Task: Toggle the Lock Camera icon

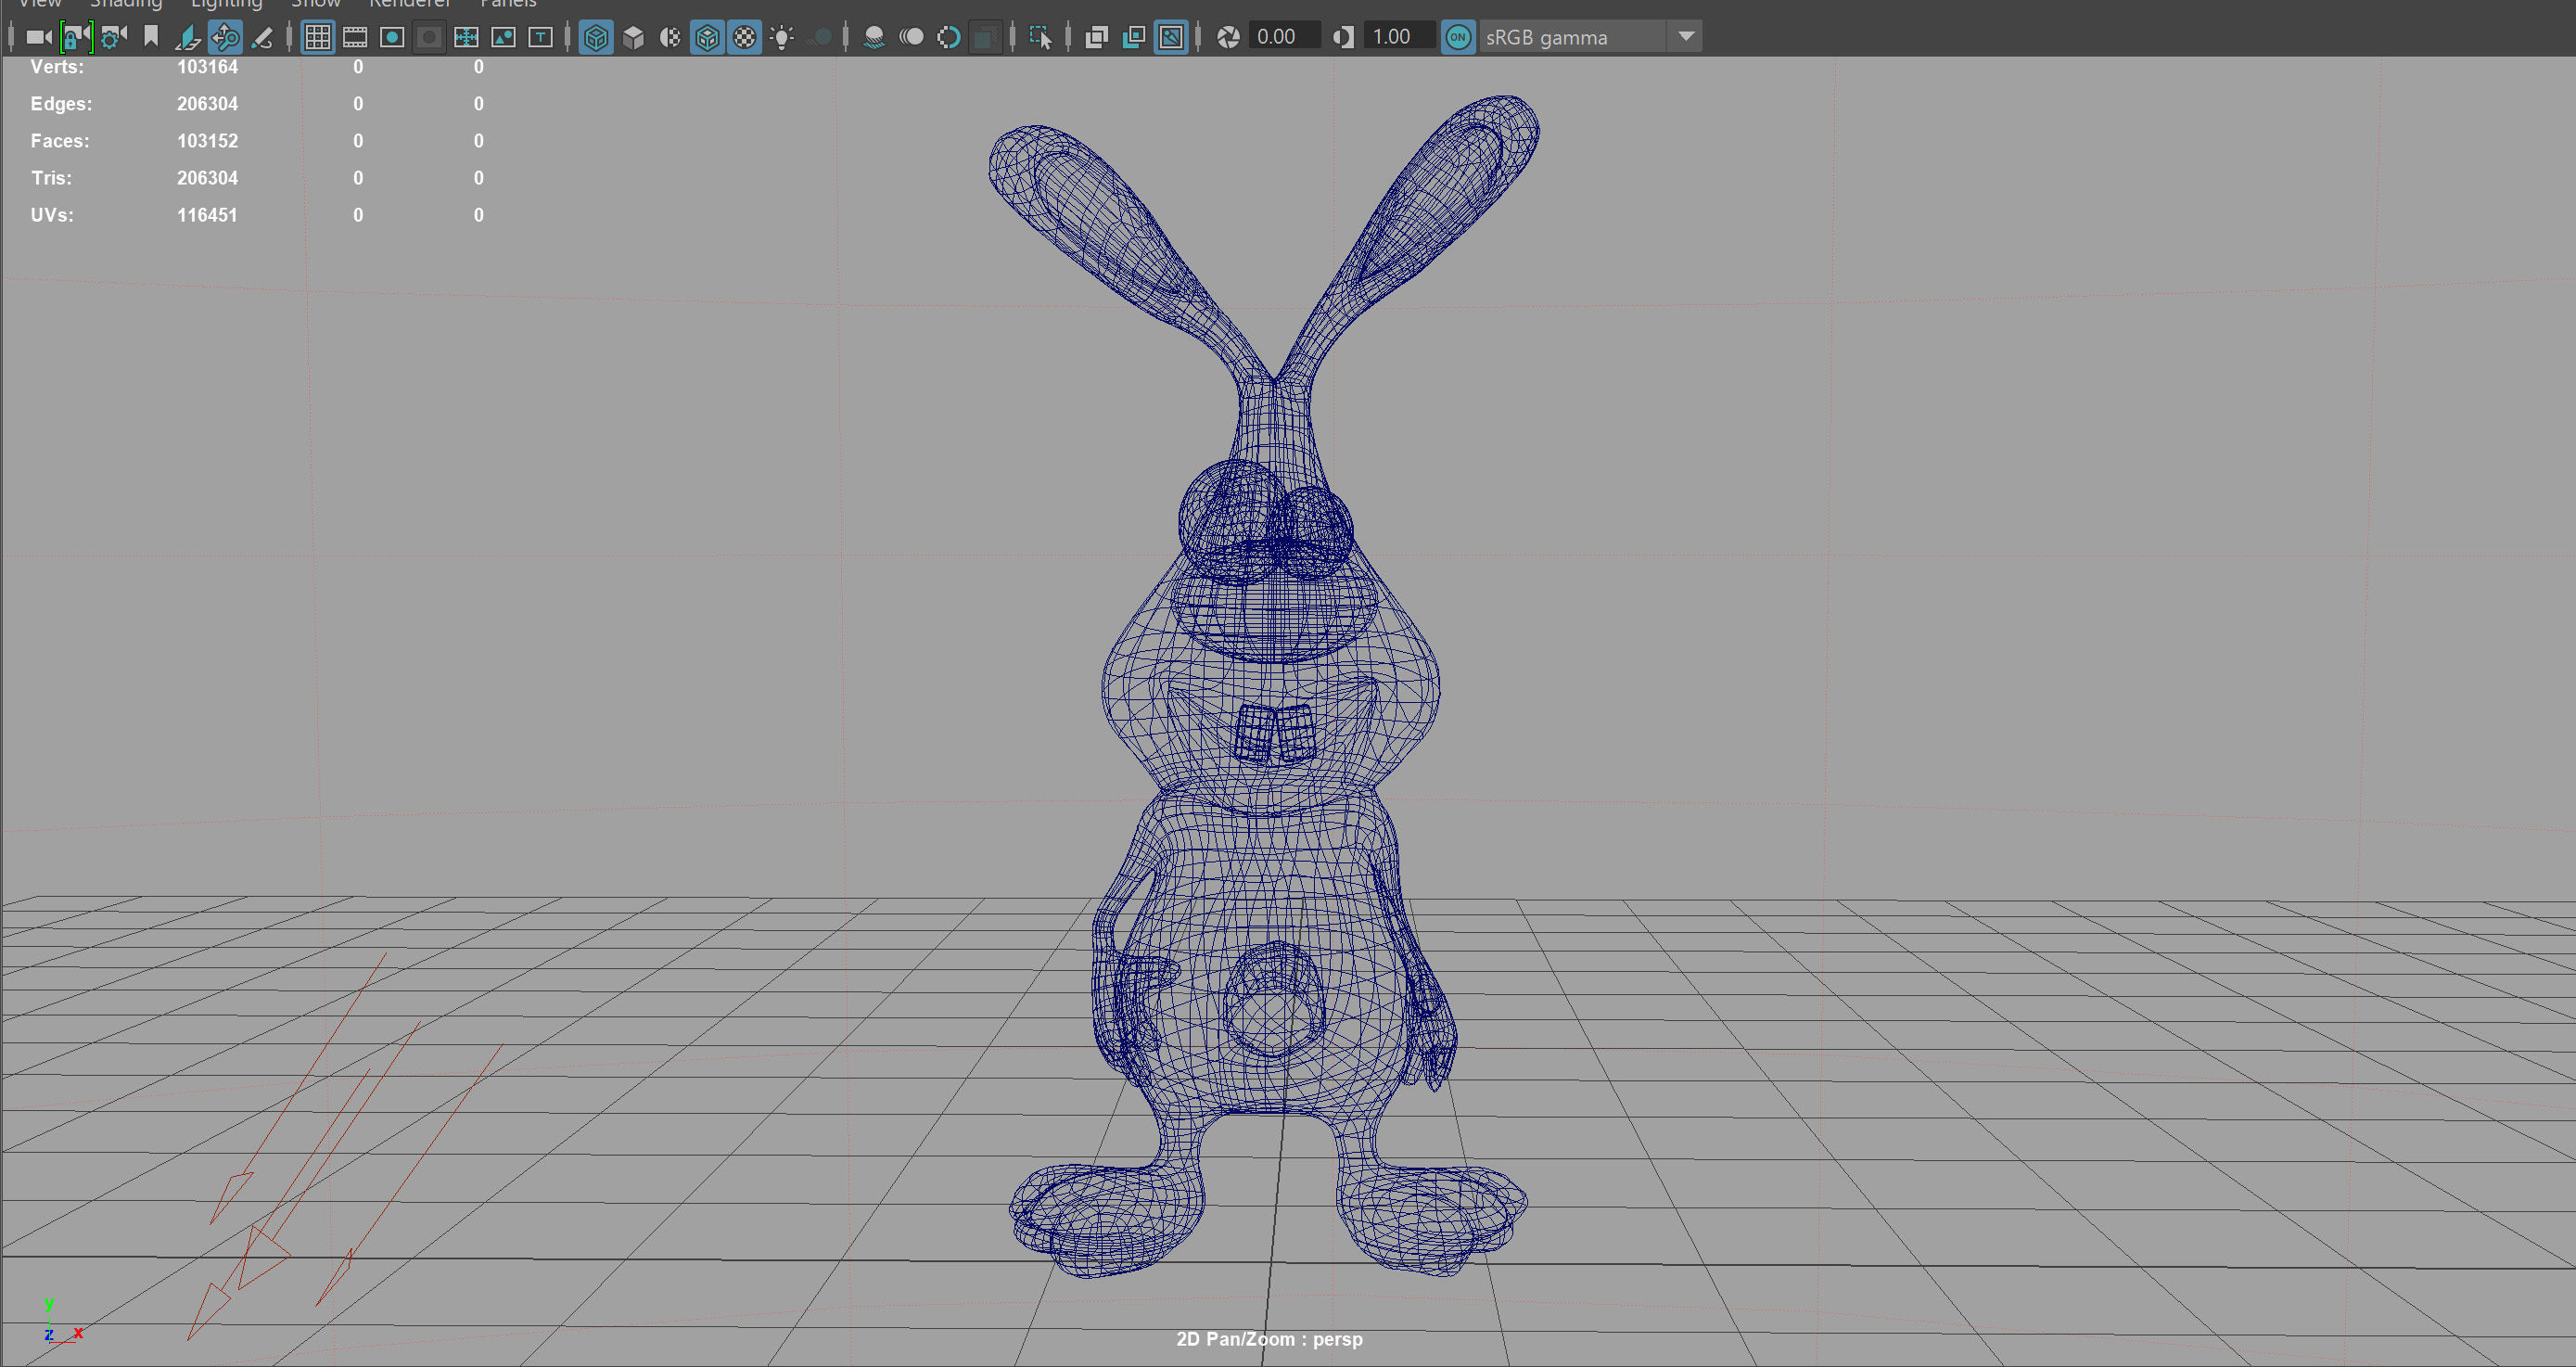Action: coord(76,38)
